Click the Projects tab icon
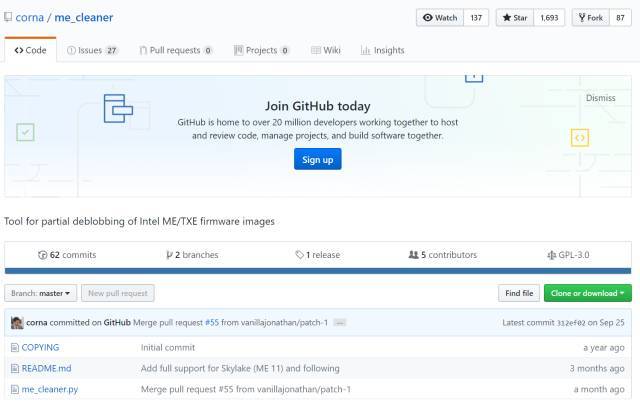Screen dimensions: 640x403 click(x=238, y=50)
